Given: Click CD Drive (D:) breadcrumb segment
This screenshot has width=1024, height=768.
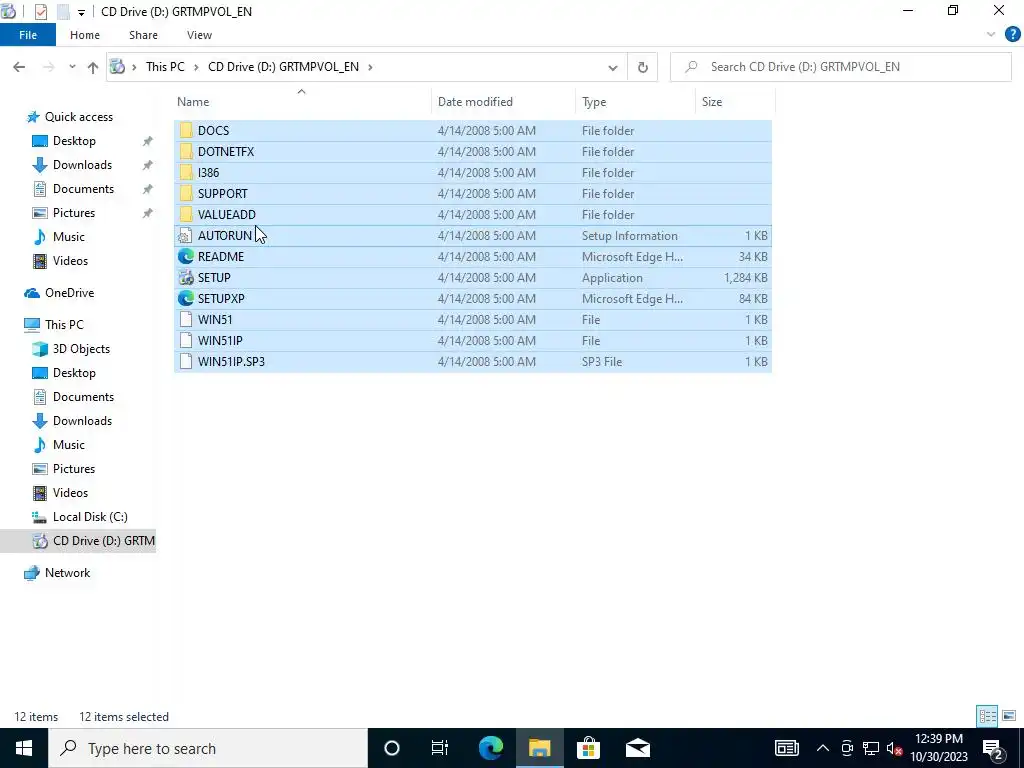Looking at the screenshot, I should [x=283, y=67].
